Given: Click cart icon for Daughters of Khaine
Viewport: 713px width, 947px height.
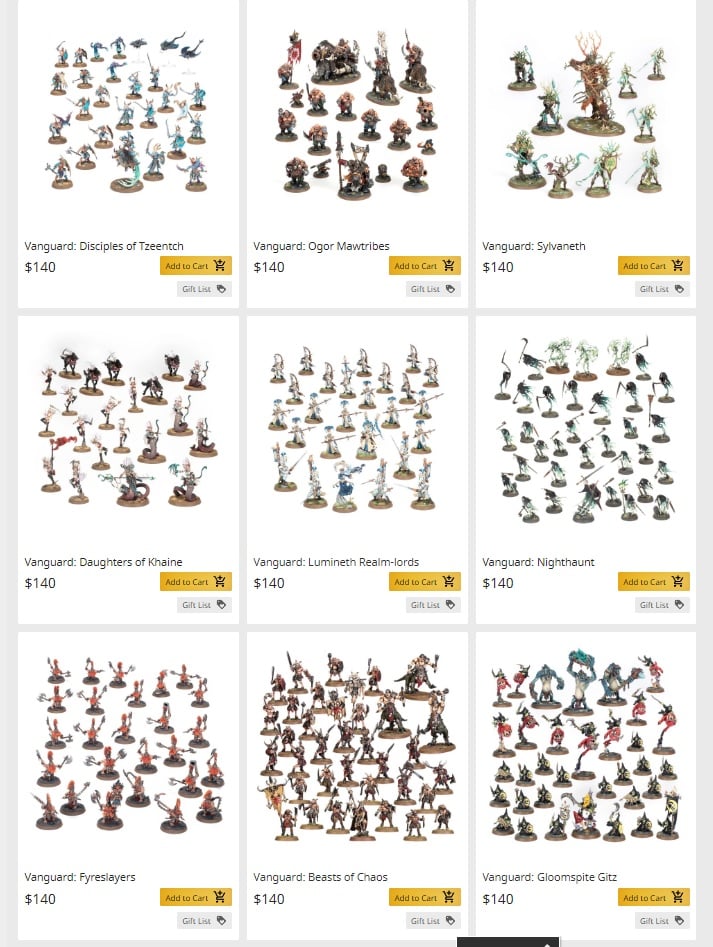Looking at the screenshot, I should (x=220, y=581).
